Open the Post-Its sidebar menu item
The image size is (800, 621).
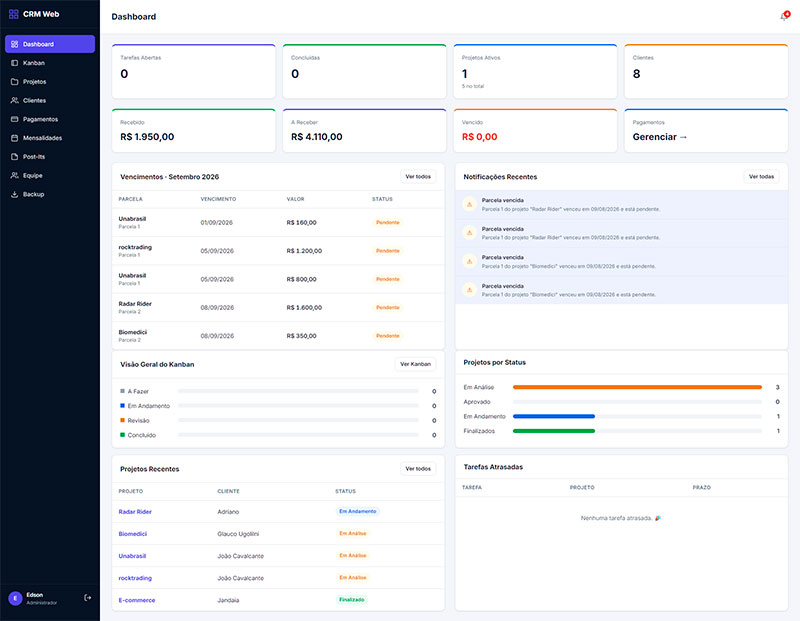[50, 157]
